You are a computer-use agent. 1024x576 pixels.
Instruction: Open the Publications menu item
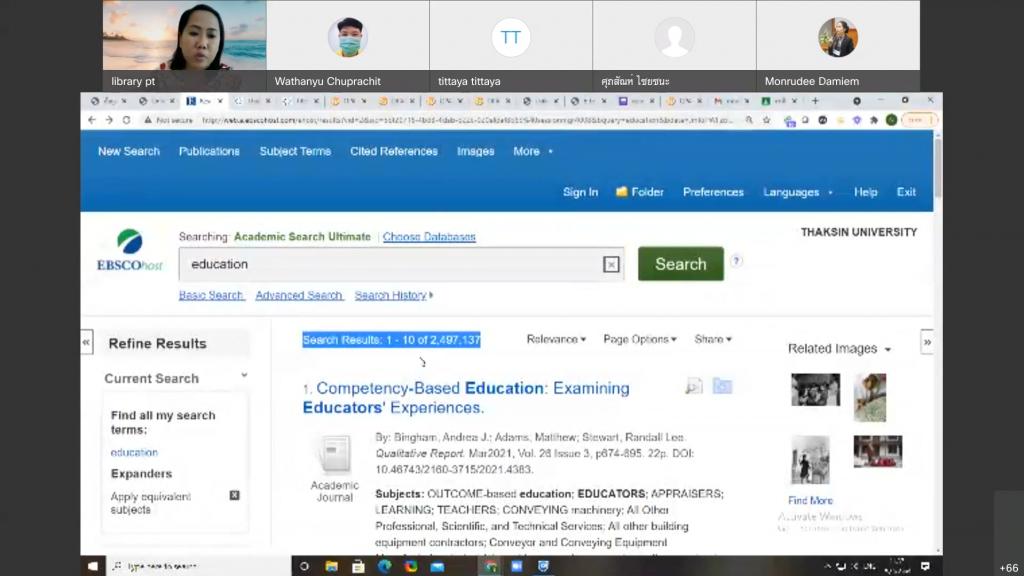(x=209, y=151)
